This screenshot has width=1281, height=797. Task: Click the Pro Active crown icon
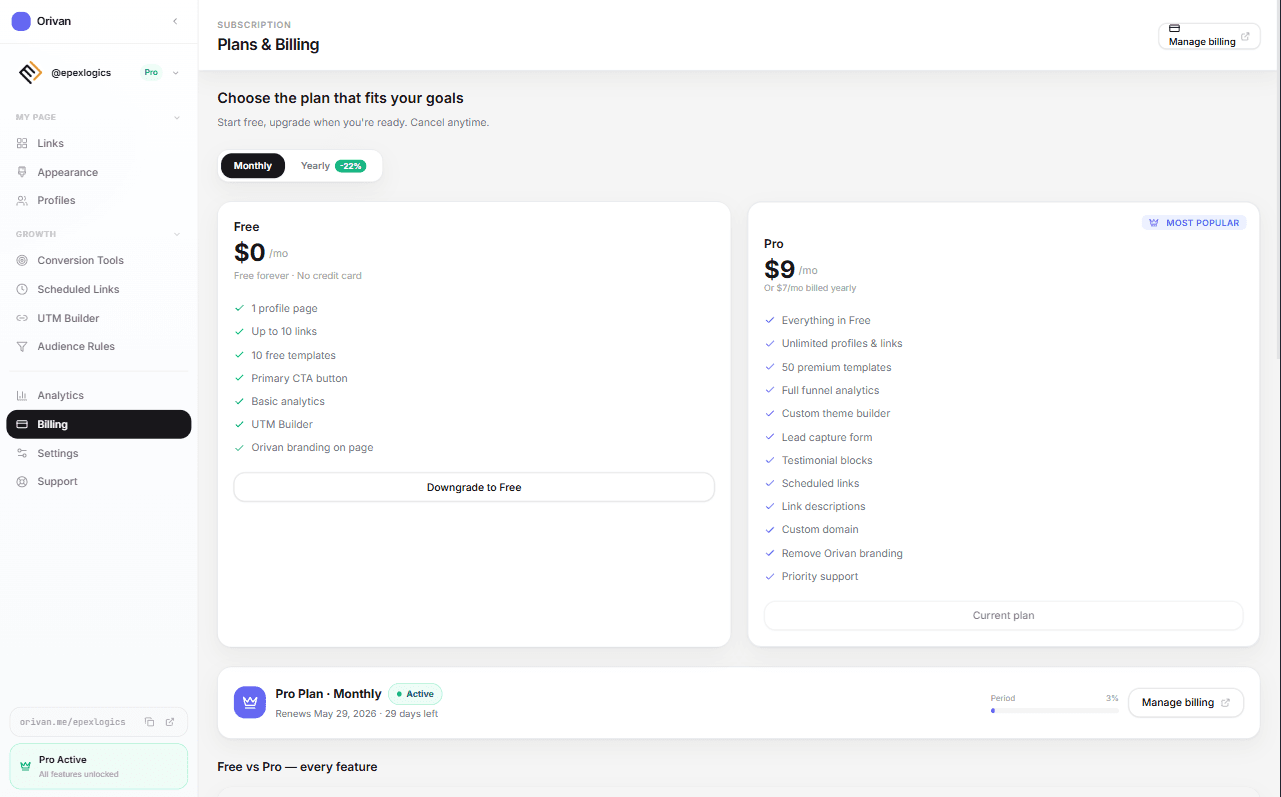click(x=25, y=766)
